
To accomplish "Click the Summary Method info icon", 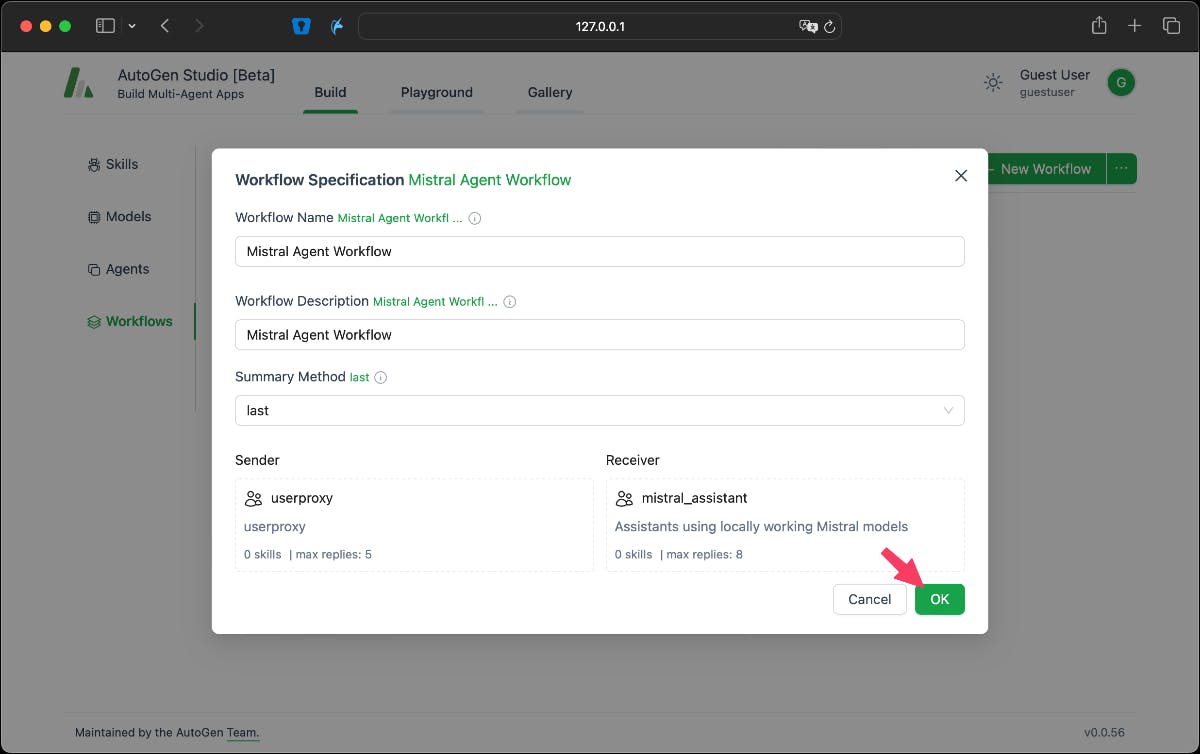I will tap(381, 377).
